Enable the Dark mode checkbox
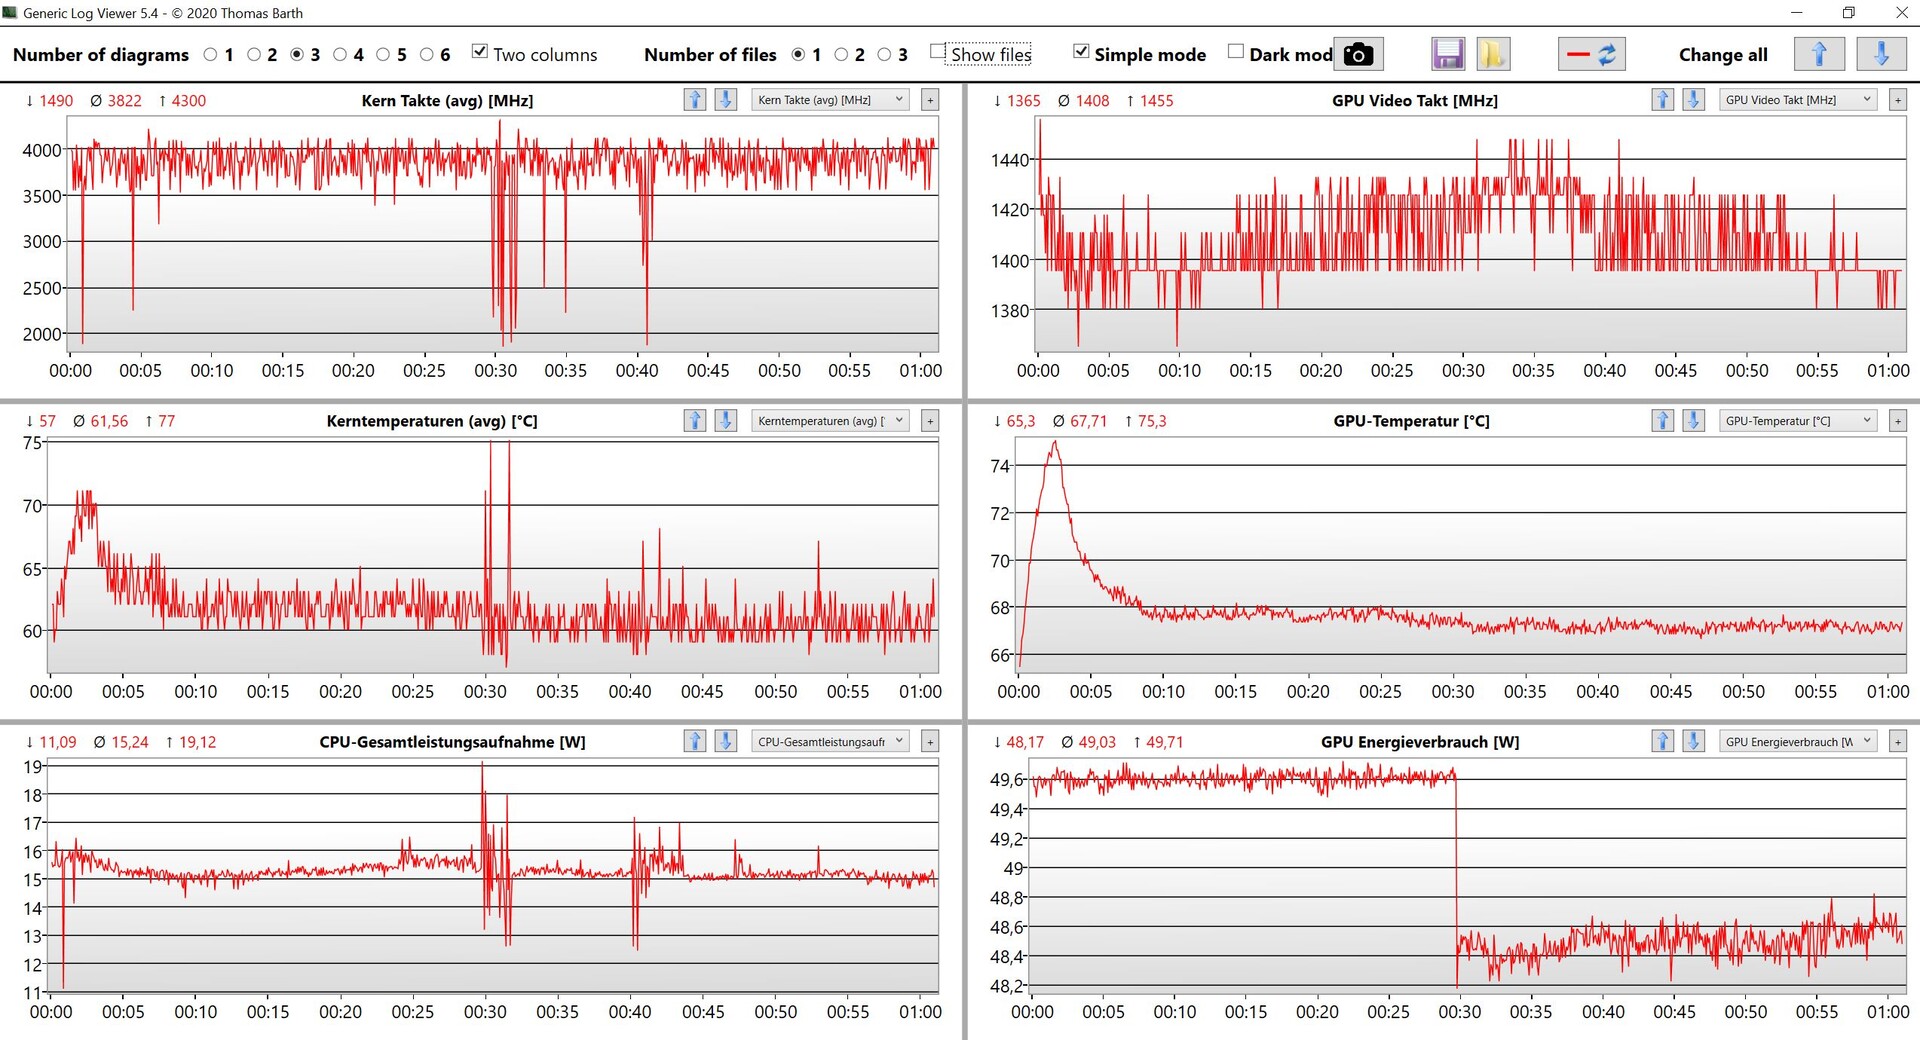This screenshot has width=1920, height=1040. click(1236, 52)
